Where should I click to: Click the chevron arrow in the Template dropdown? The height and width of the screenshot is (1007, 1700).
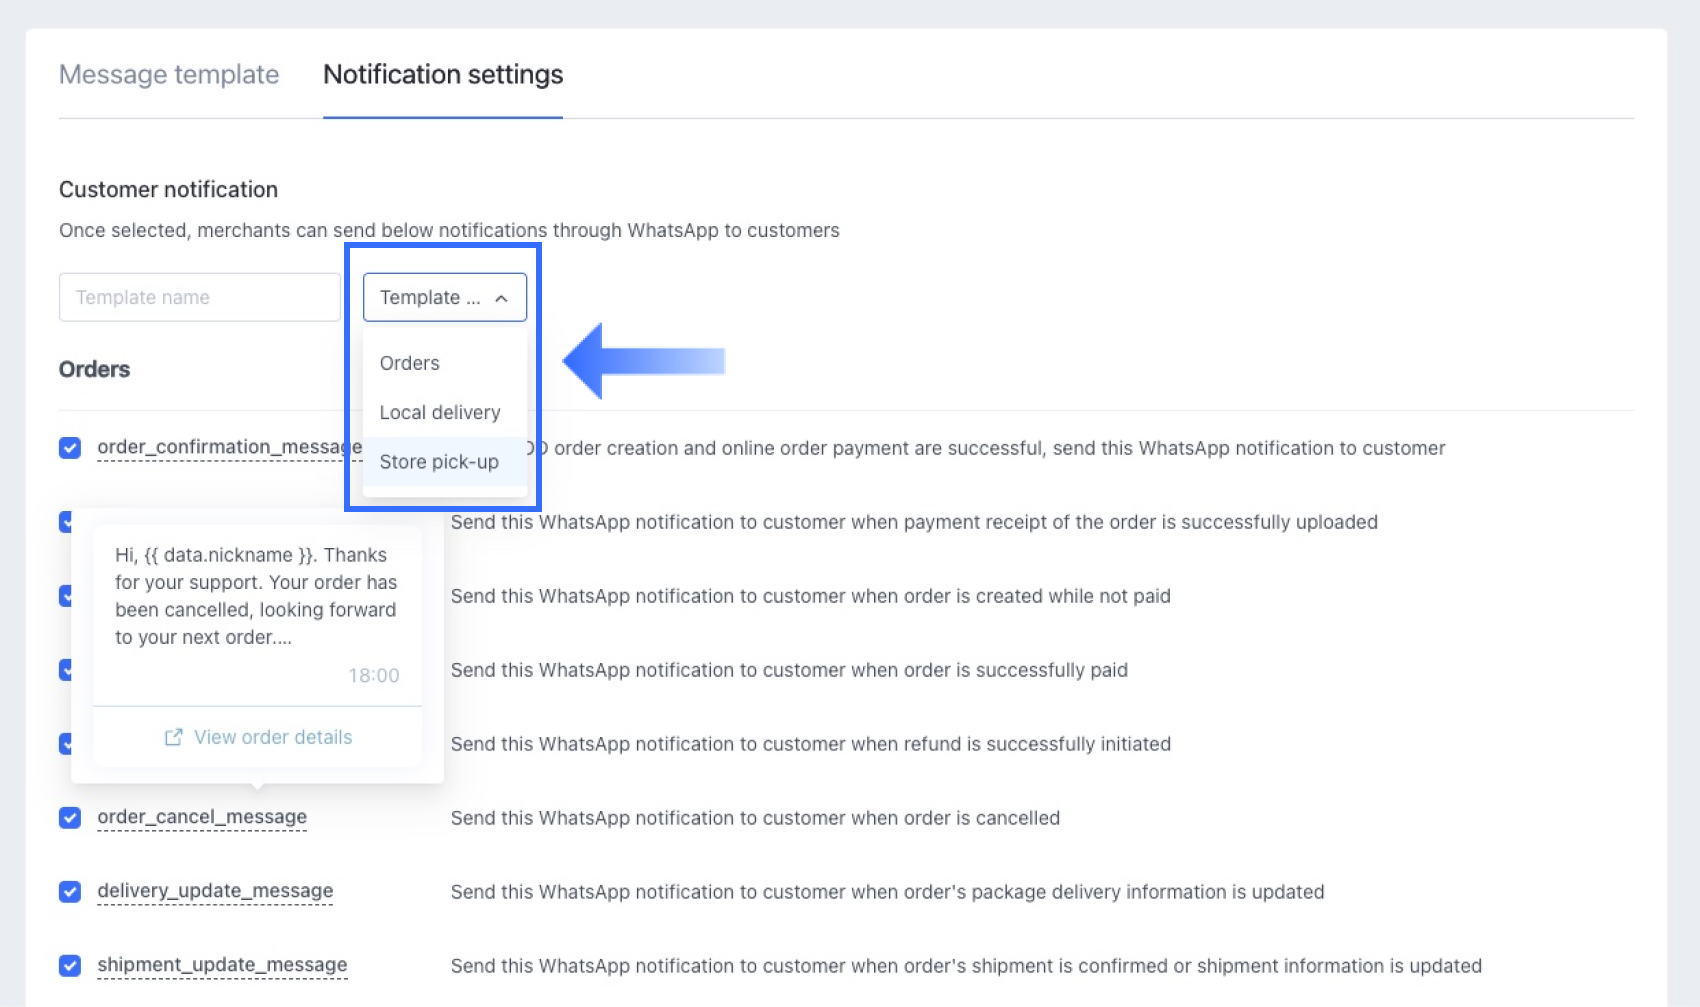502,298
